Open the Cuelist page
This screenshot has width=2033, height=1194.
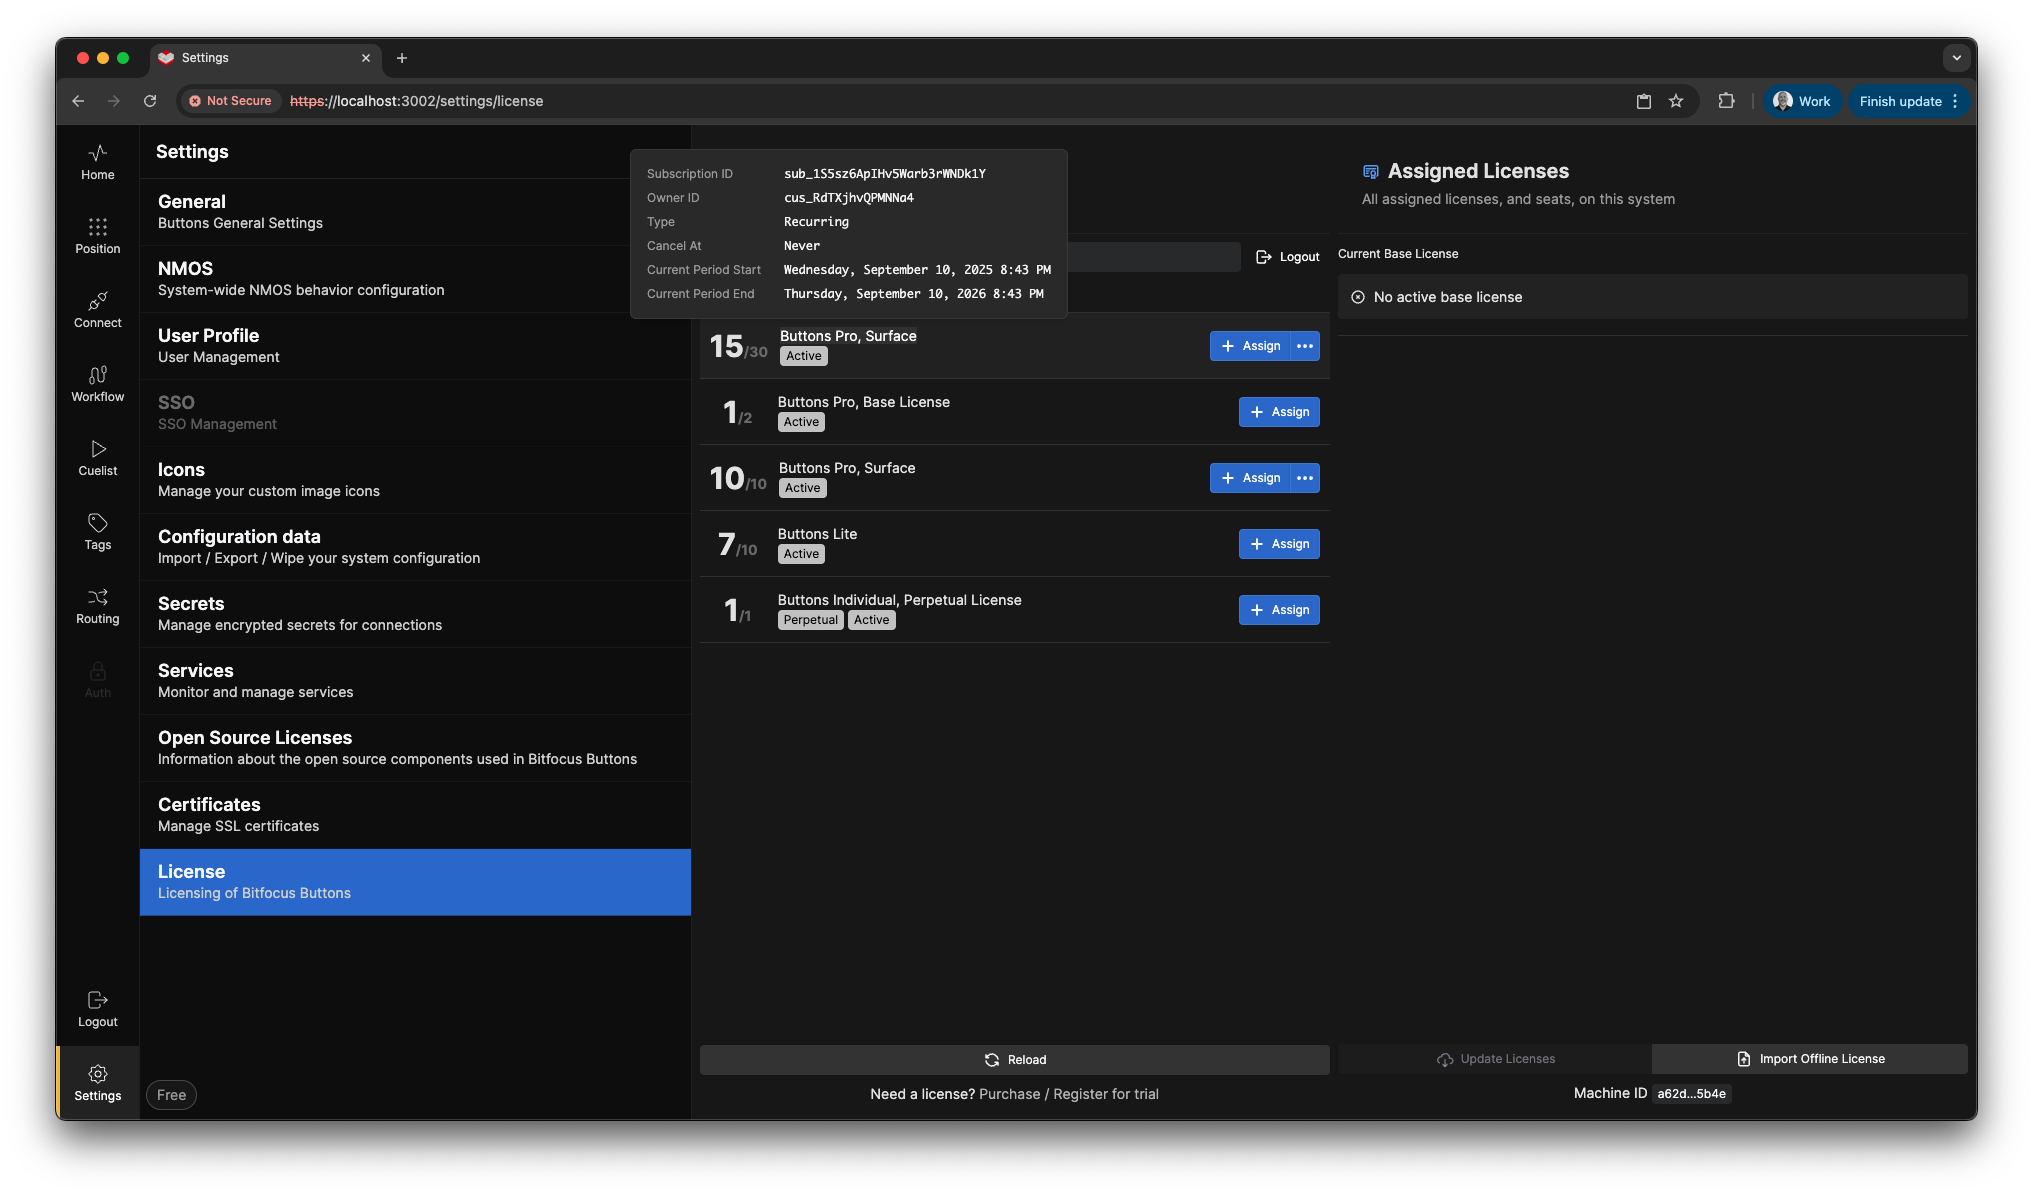tap(97, 458)
